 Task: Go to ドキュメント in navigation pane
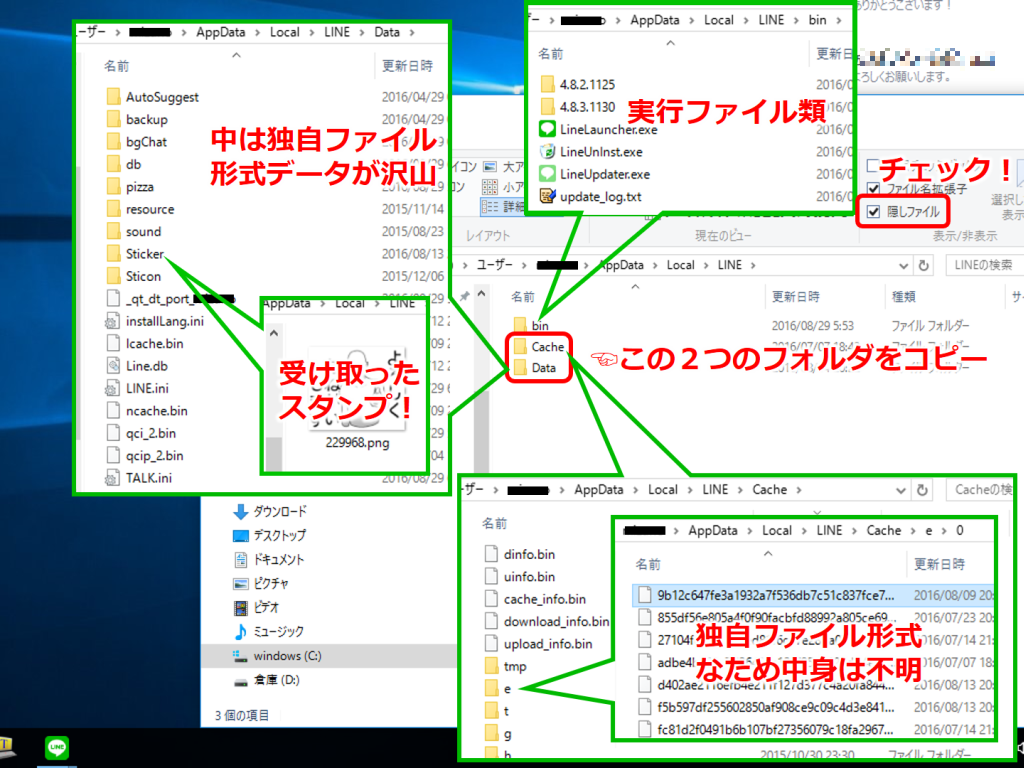tap(269, 560)
